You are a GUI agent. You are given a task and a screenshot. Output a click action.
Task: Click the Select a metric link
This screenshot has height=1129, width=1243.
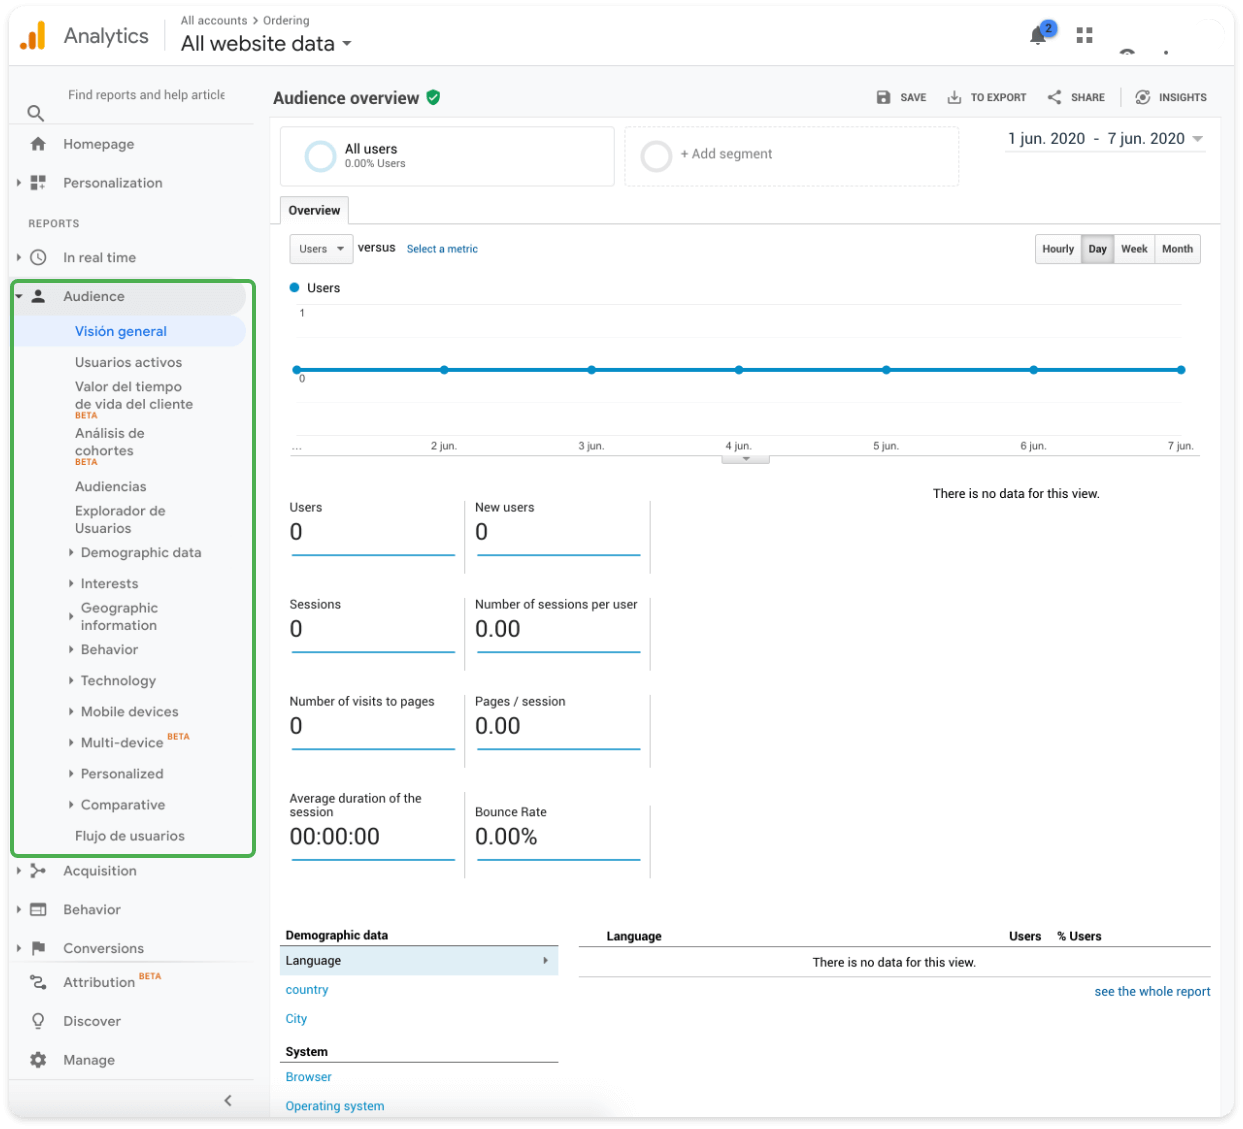442,249
